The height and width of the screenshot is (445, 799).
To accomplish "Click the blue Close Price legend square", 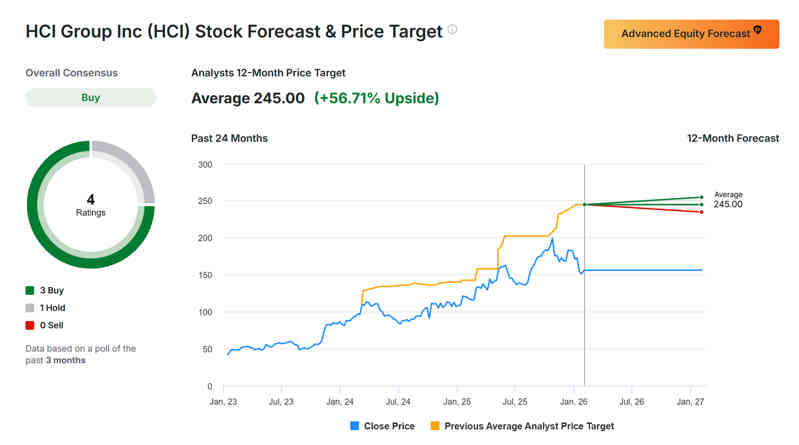I will [354, 426].
